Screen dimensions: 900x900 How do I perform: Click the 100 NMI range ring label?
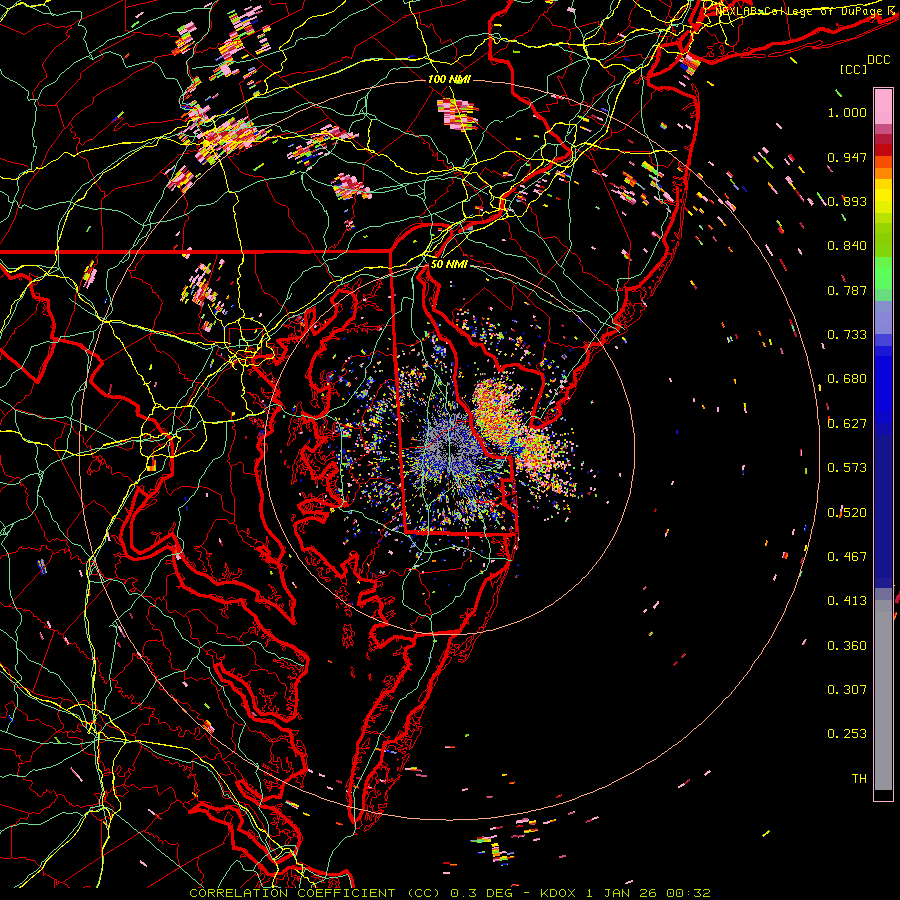coord(449,79)
